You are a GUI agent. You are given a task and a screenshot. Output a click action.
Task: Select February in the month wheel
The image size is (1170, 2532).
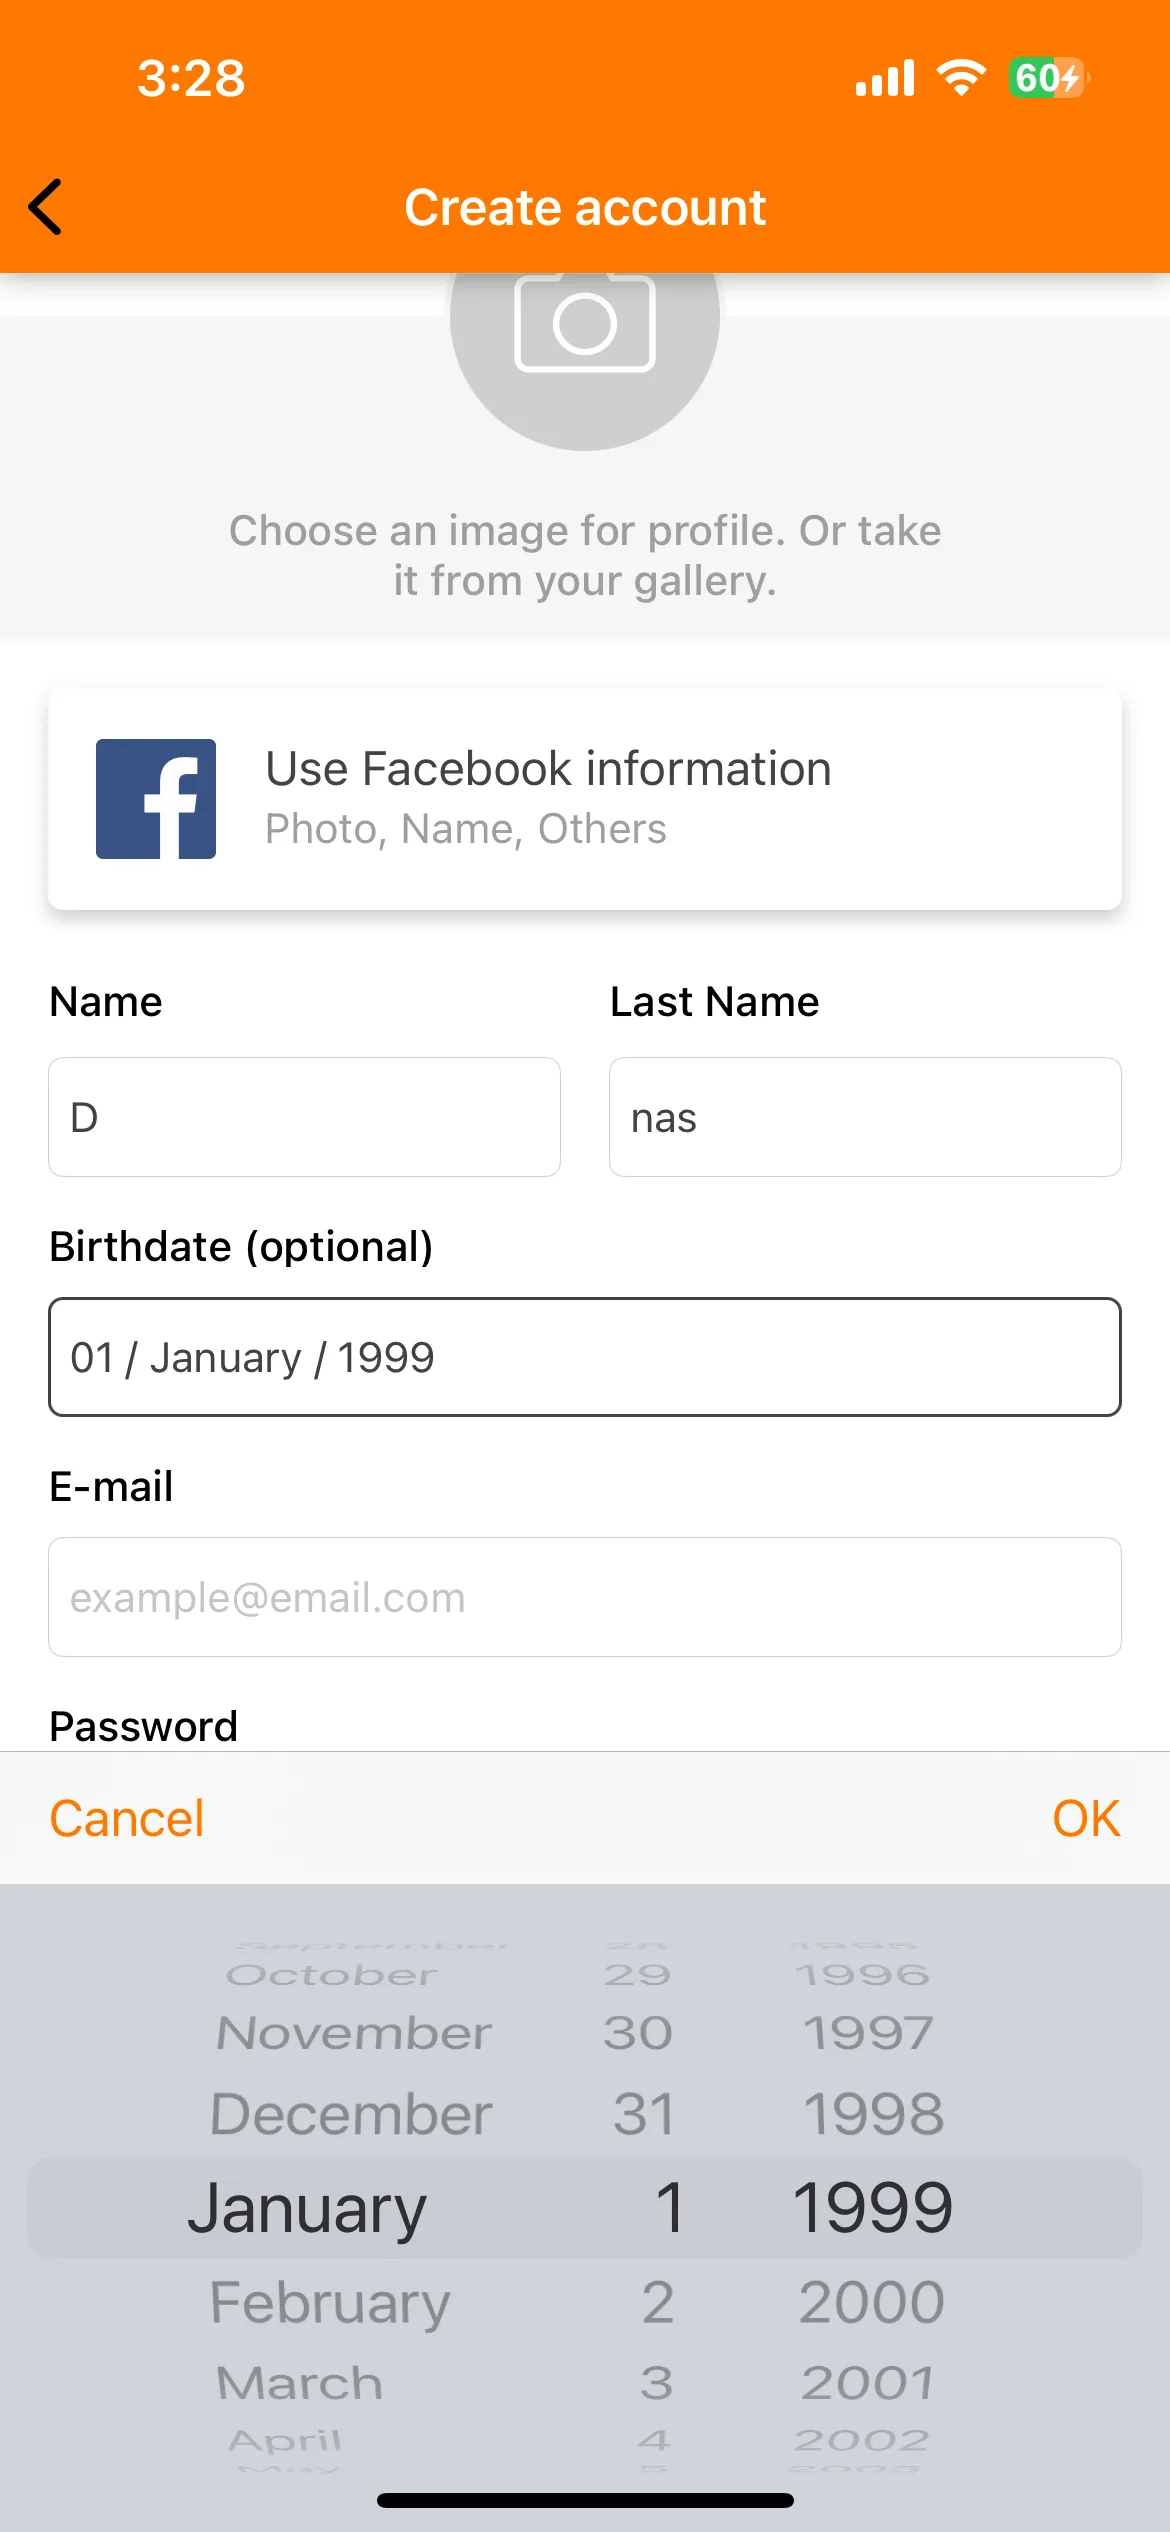point(330,2303)
